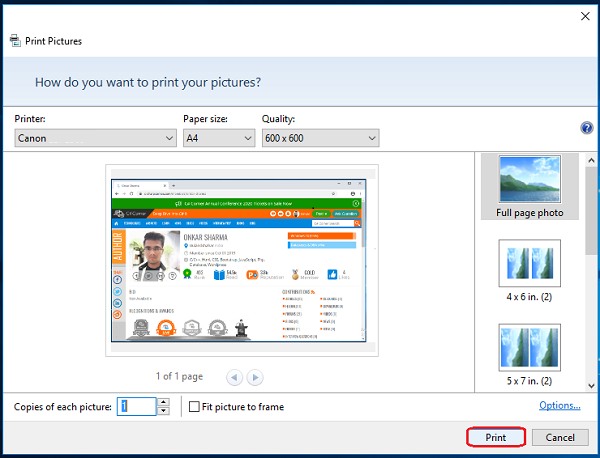600x458 pixels.
Task: Click the blue help question mark icon
Action: [x=587, y=128]
